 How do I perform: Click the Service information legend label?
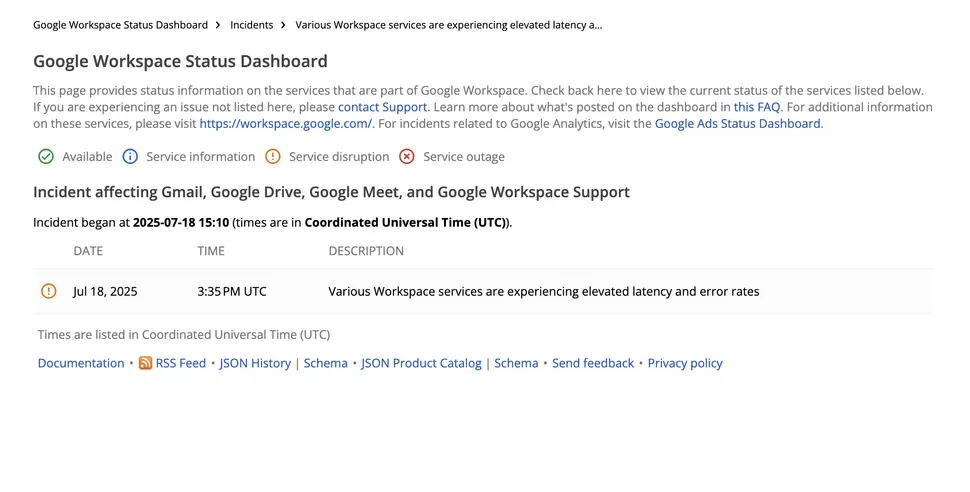pos(200,157)
